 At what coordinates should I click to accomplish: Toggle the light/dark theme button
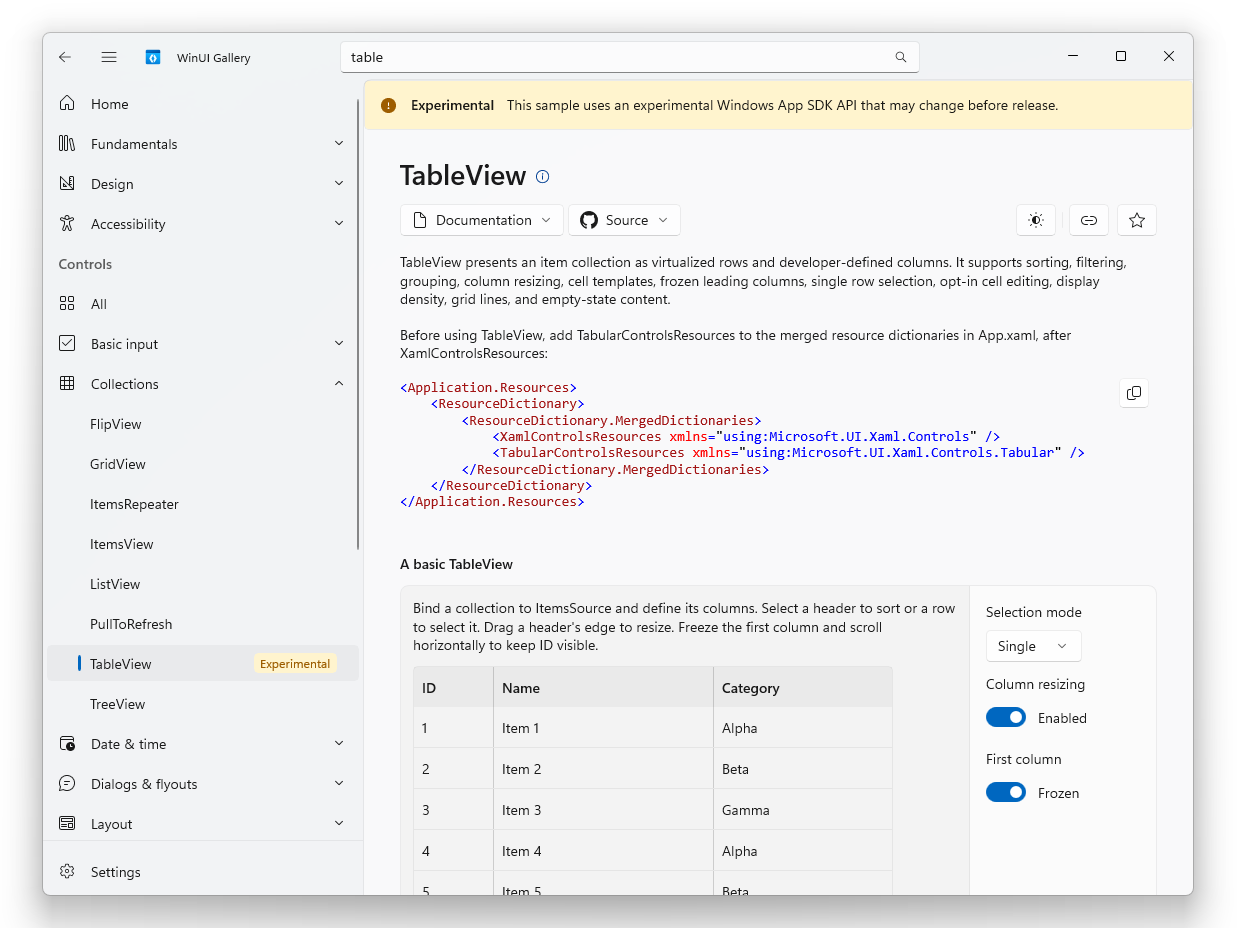(x=1036, y=220)
